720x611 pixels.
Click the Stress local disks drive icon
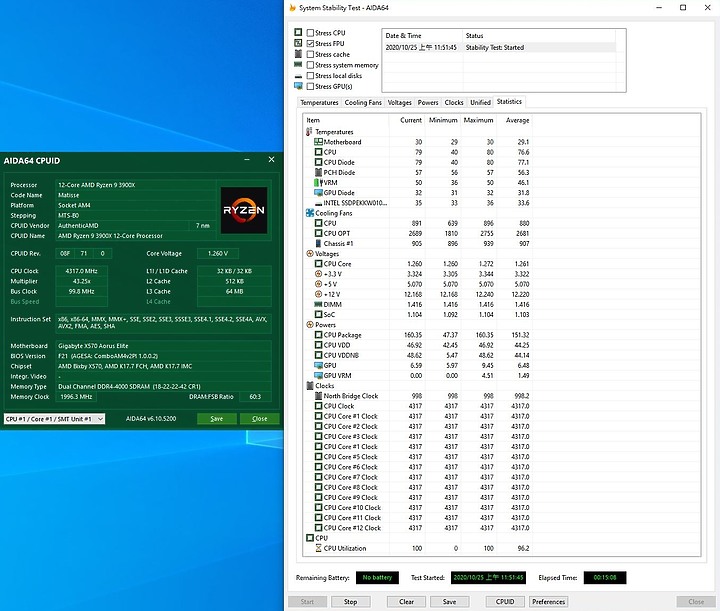tap(298, 76)
